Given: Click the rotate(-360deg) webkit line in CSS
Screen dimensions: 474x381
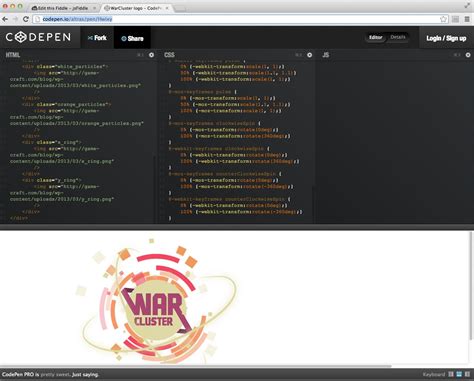Looking at the screenshot, I should [241, 212].
